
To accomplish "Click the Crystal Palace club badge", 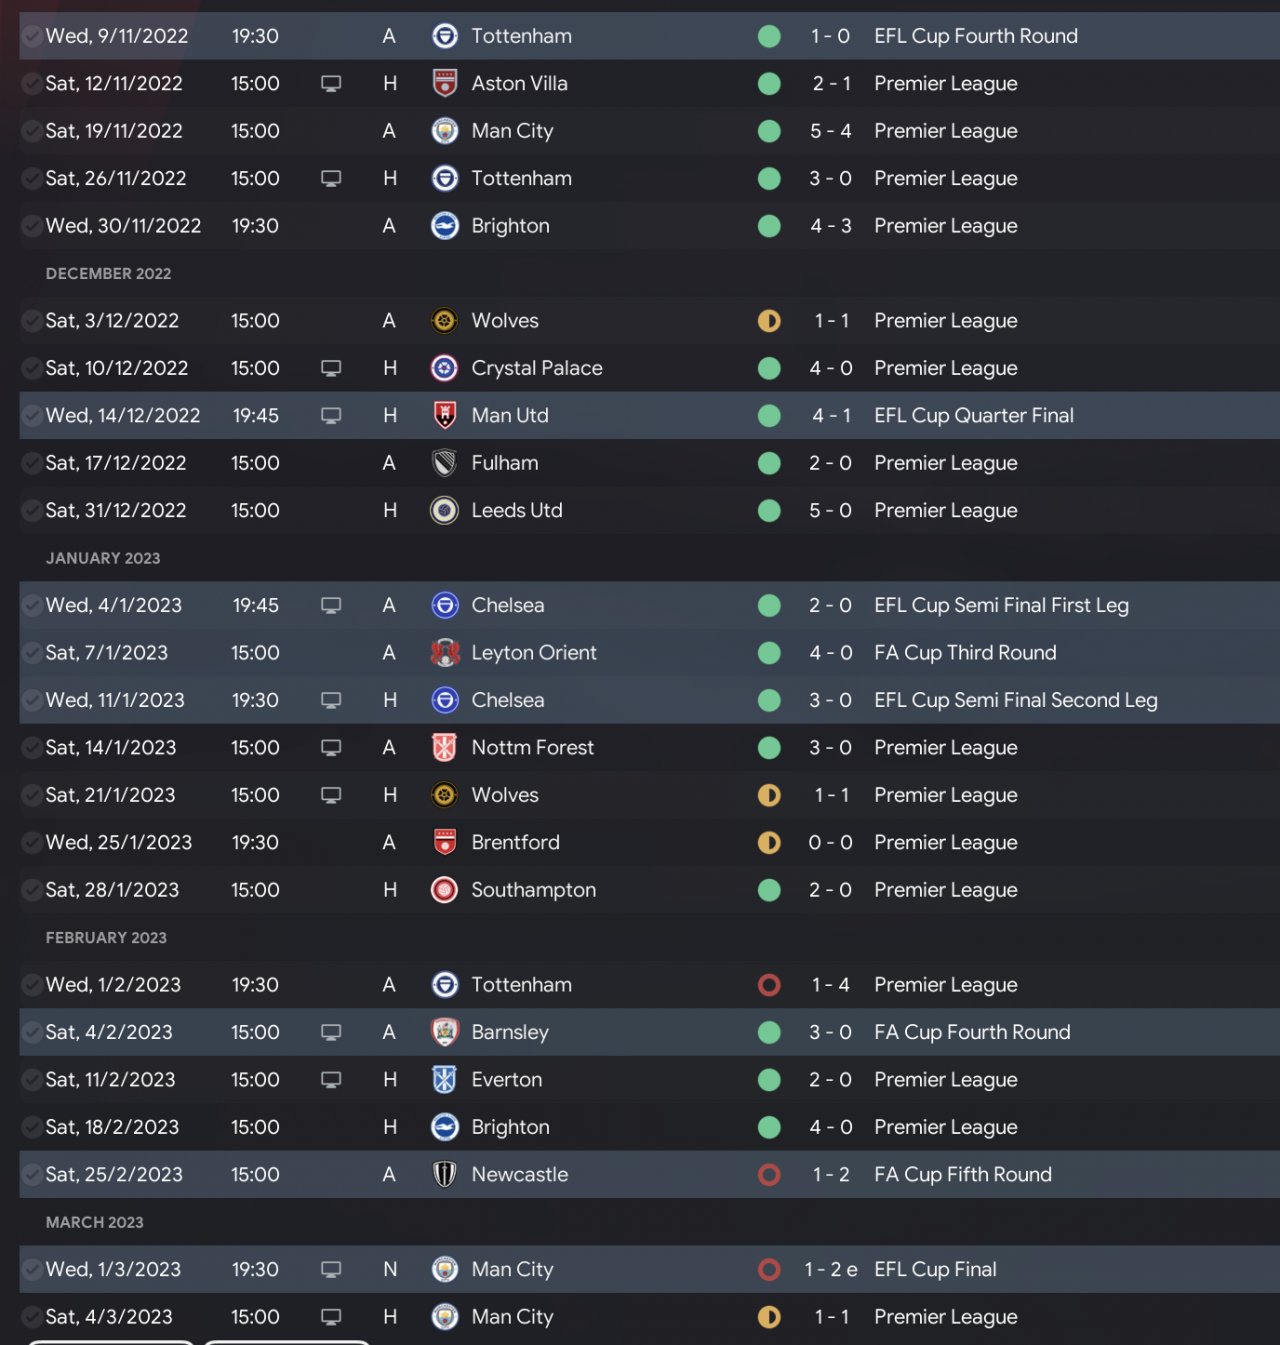I will pyautogui.click(x=445, y=368).
